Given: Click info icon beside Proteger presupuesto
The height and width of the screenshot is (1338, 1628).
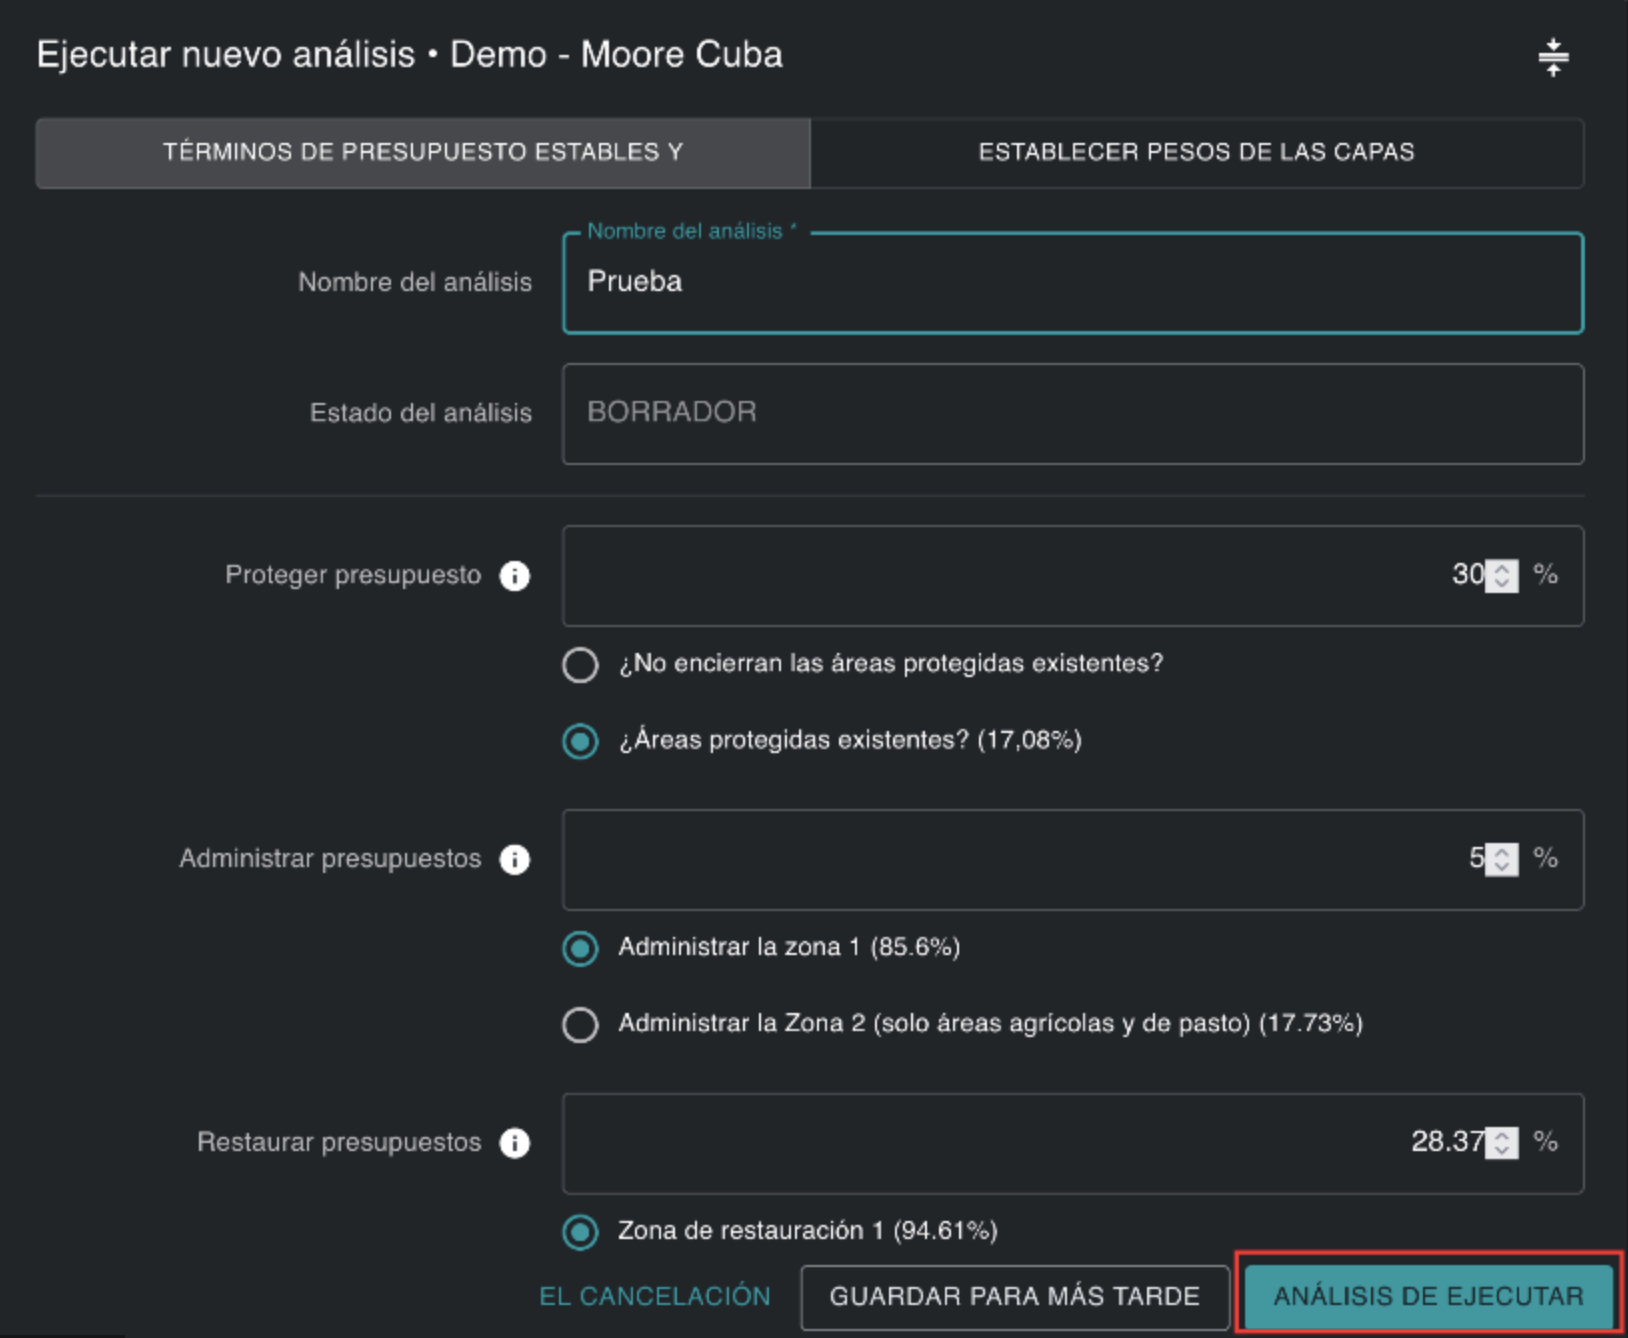Looking at the screenshot, I should coord(514,576).
